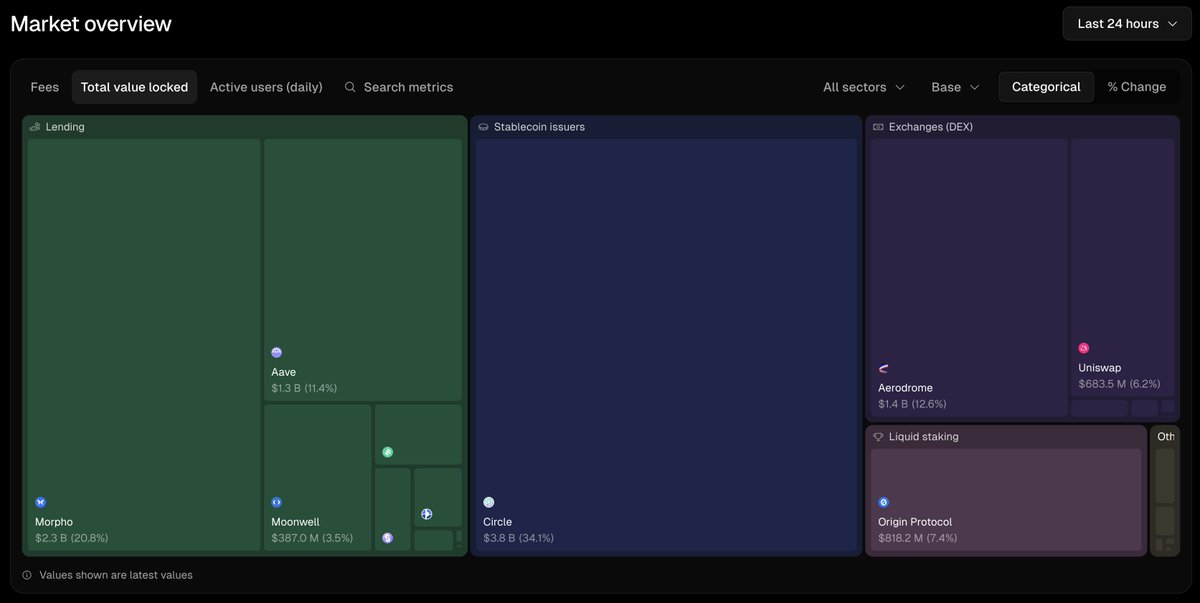Click the green logo in the small Lending tile

tap(387, 453)
